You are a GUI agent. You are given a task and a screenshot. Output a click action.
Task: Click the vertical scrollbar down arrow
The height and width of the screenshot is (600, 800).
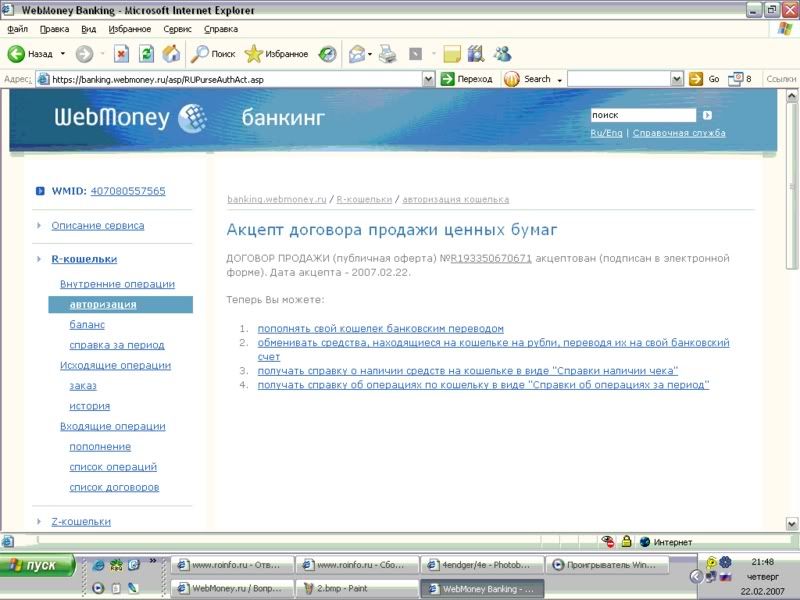[792, 523]
